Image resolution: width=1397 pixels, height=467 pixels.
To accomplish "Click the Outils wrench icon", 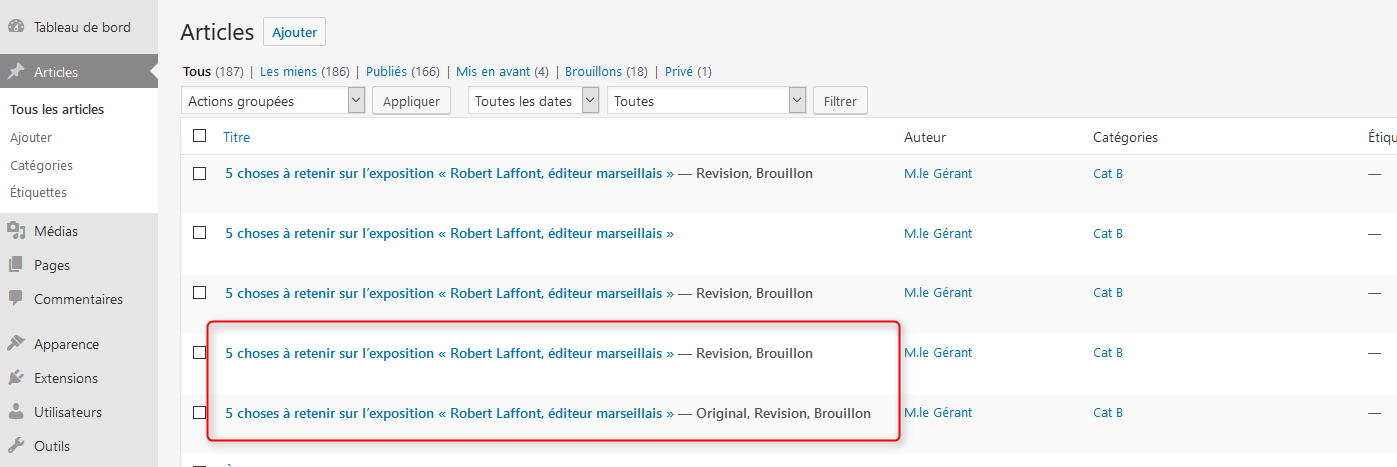I will coord(16,446).
